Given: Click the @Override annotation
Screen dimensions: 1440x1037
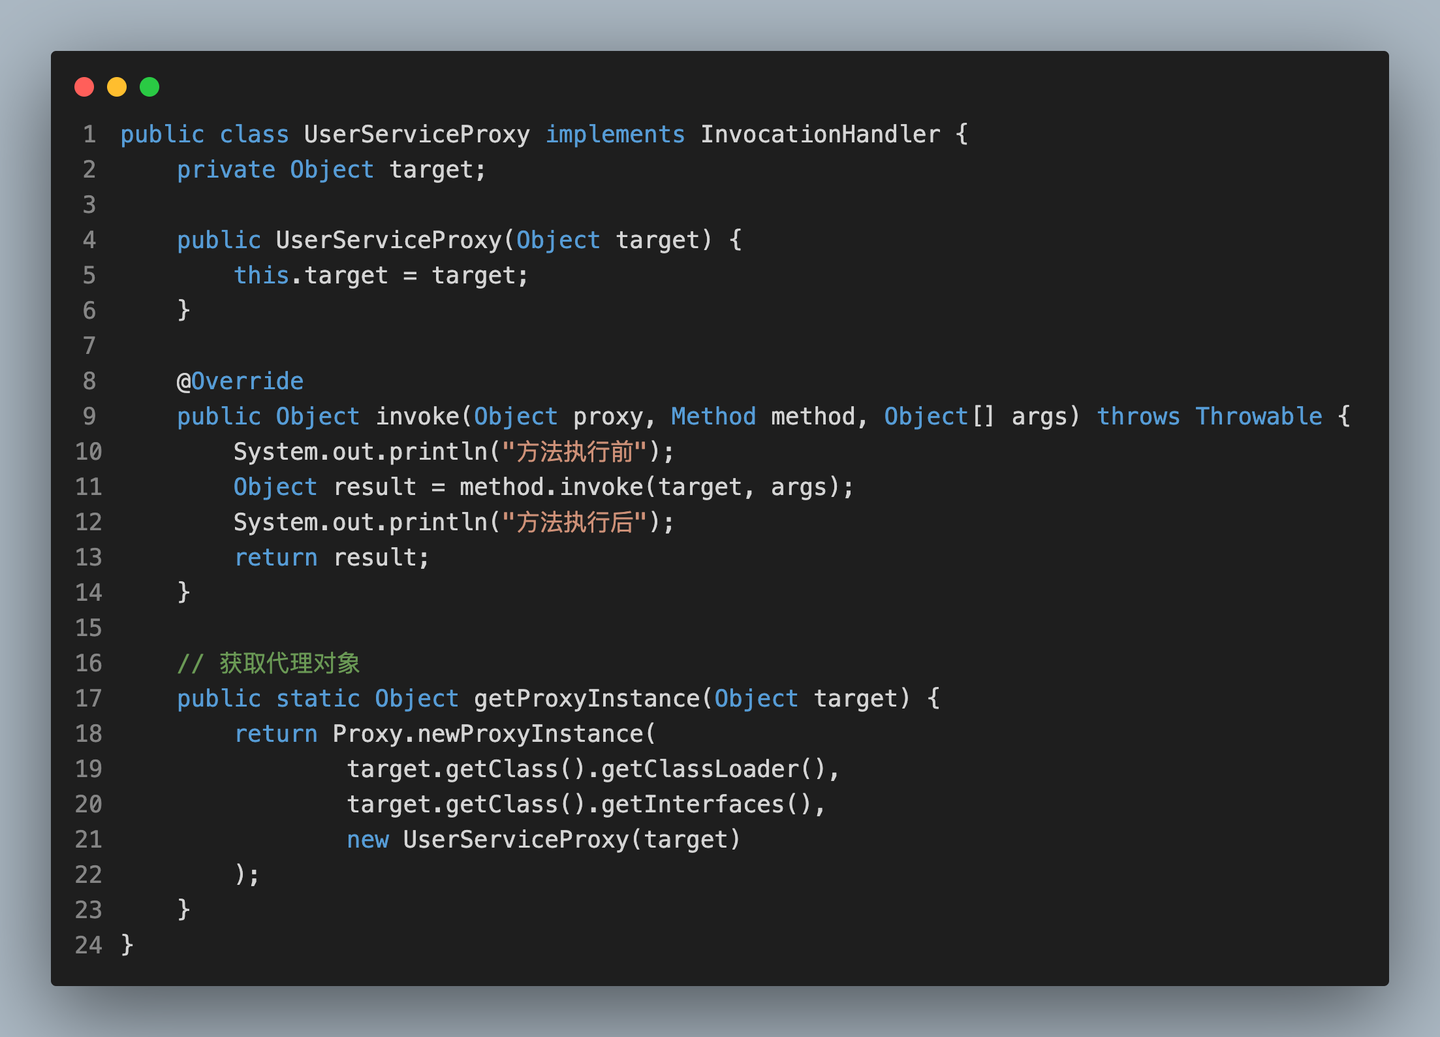Looking at the screenshot, I should [240, 381].
